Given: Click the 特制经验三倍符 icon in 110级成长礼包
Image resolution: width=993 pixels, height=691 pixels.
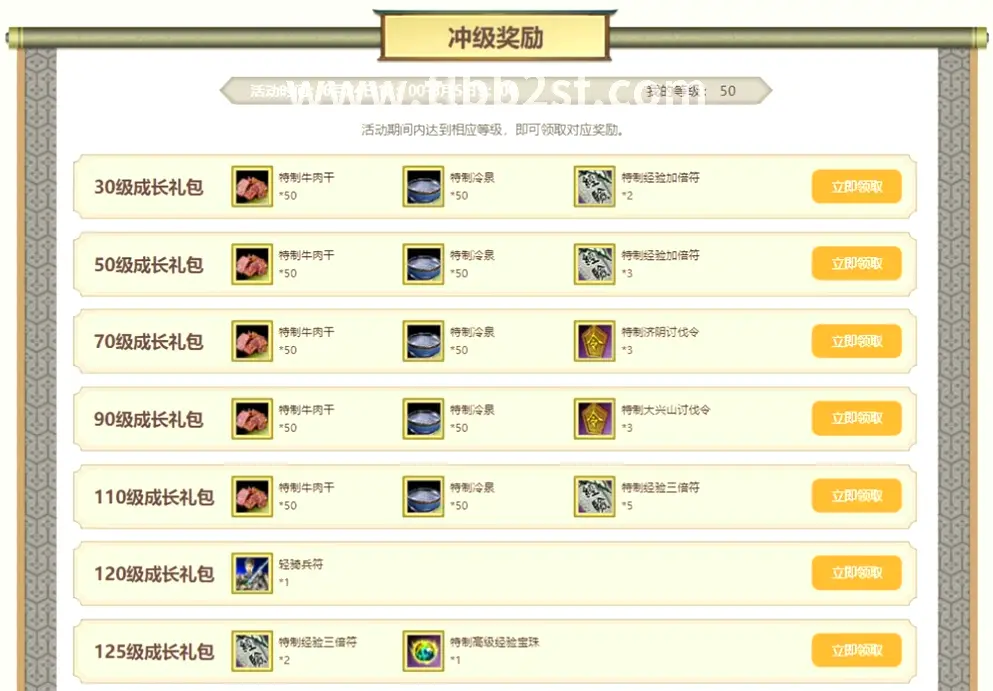Looking at the screenshot, I should [x=594, y=497].
